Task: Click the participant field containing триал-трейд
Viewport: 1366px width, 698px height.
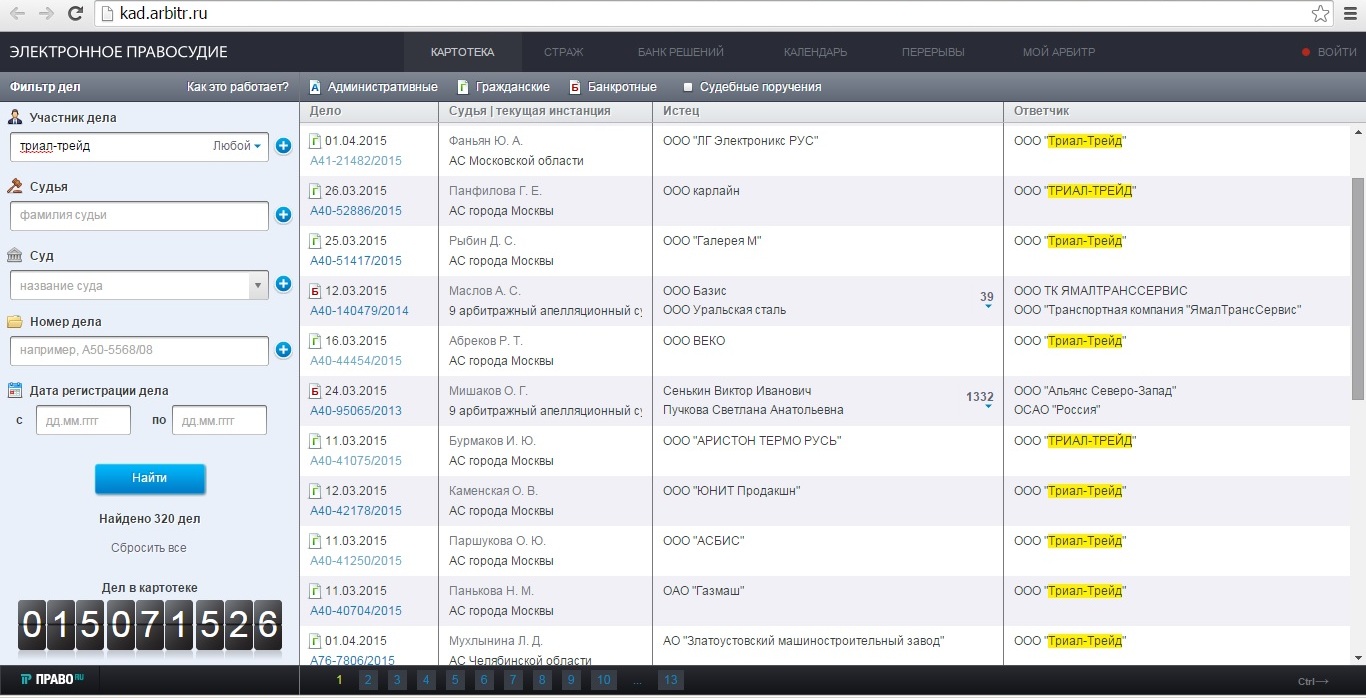Action: point(139,146)
